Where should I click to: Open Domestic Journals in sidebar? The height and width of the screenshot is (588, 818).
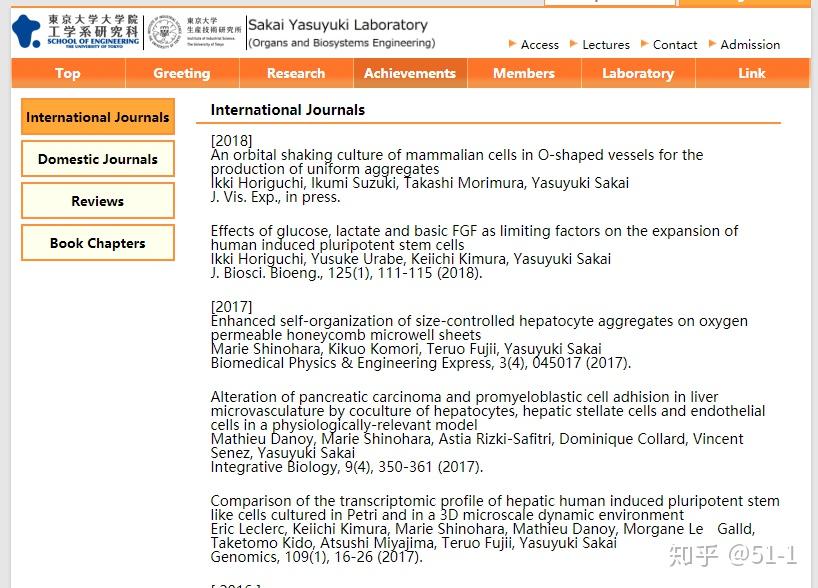click(98, 159)
